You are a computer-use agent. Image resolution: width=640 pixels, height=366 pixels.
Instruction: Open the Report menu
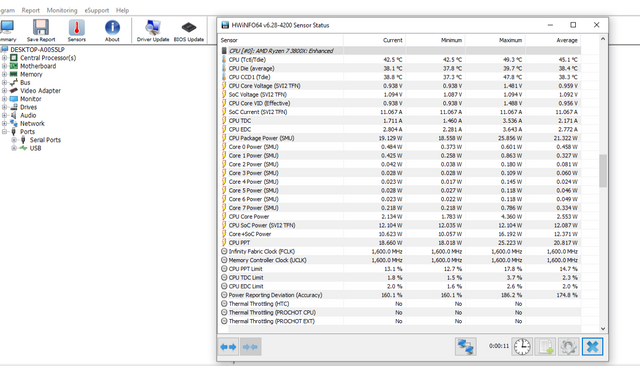tap(31, 10)
